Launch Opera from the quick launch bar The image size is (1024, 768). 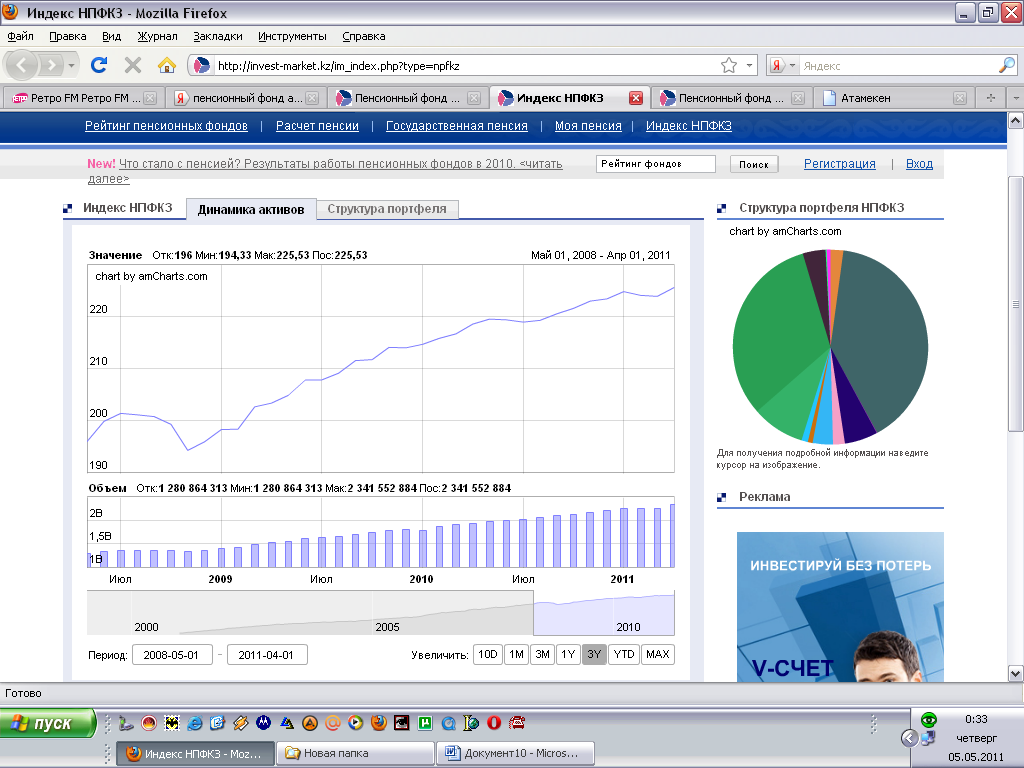tap(494, 722)
